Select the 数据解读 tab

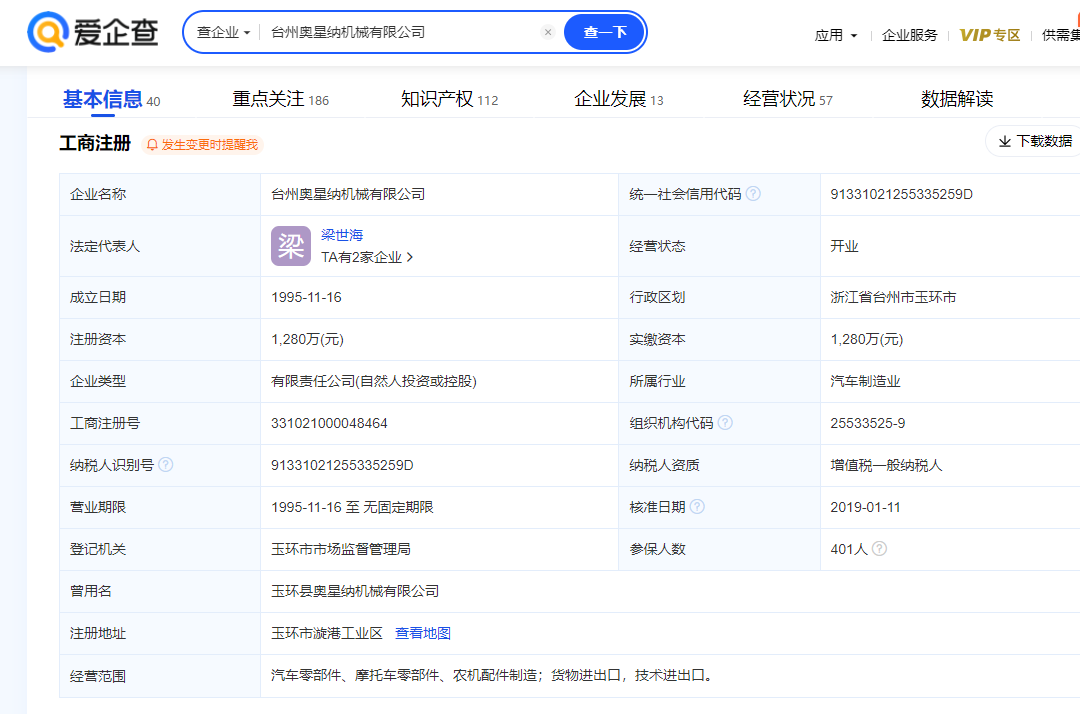[x=957, y=99]
